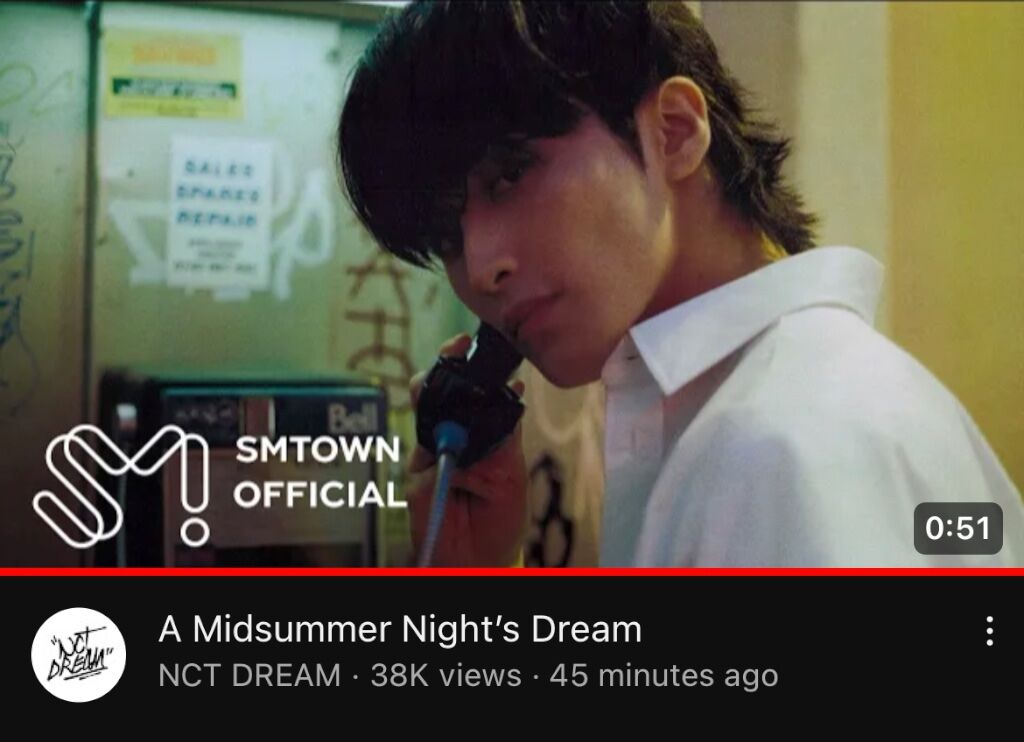Image resolution: width=1024 pixels, height=742 pixels.
Task: Play the A Midsummer Night's Dream video thumbnail
Action: click(512, 283)
